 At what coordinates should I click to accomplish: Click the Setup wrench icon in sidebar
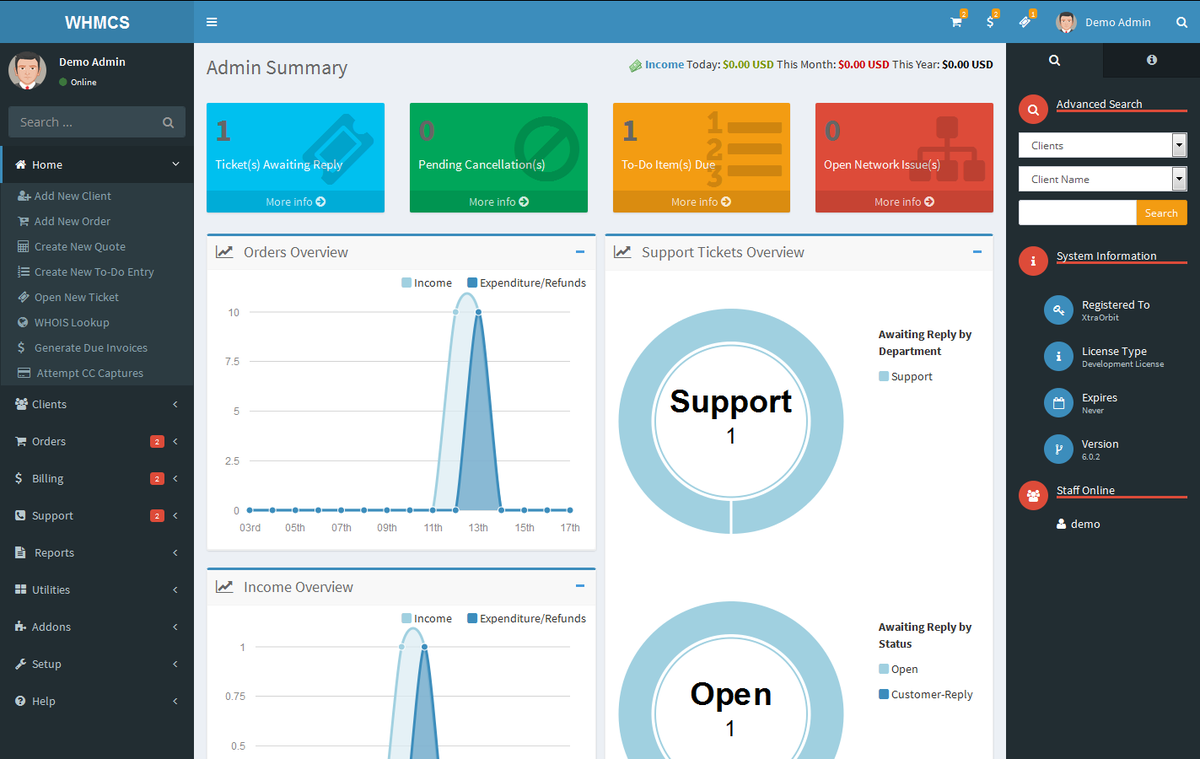tap(21, 663)
